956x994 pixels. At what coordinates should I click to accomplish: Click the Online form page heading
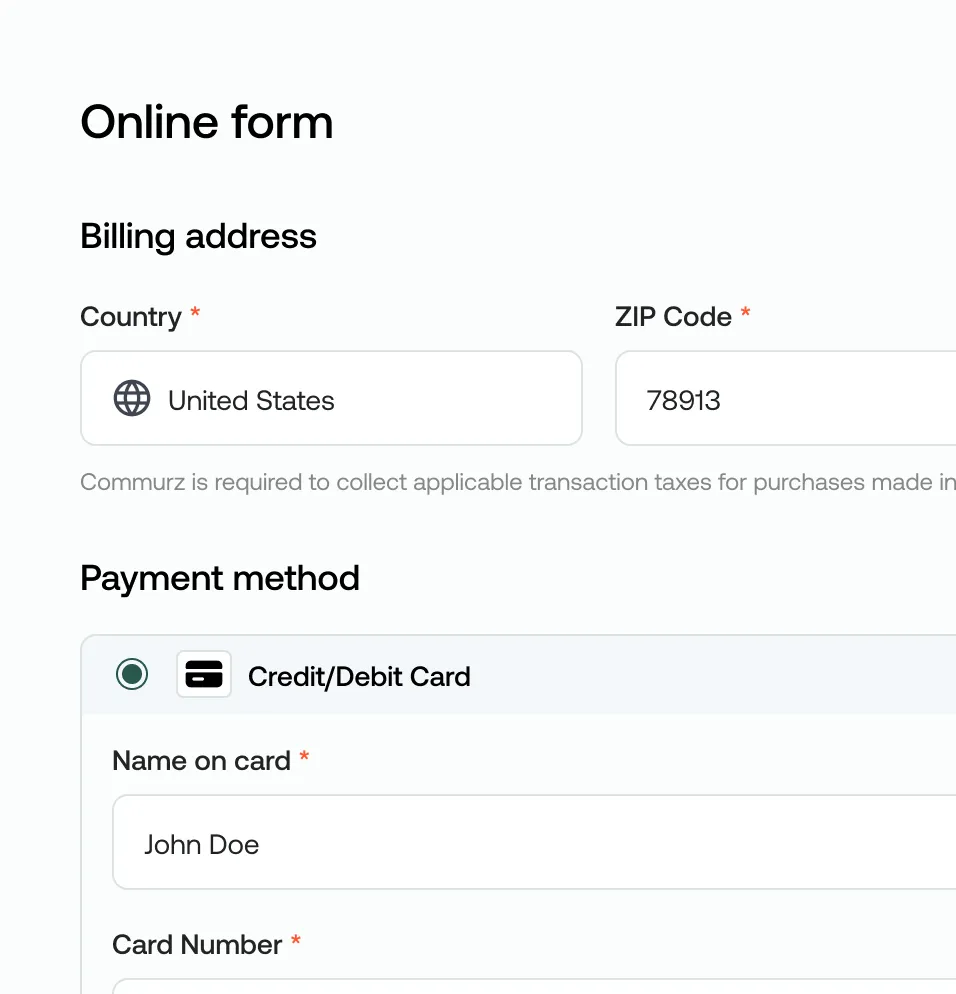pyautogui.click(x=207, y=123)
